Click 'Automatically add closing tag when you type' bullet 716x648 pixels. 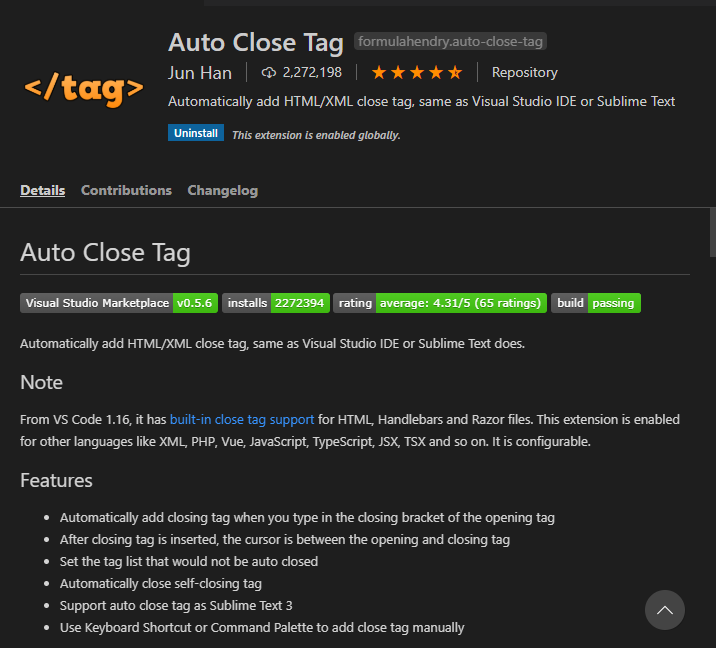pyautogui.click(x=307, y=517)
